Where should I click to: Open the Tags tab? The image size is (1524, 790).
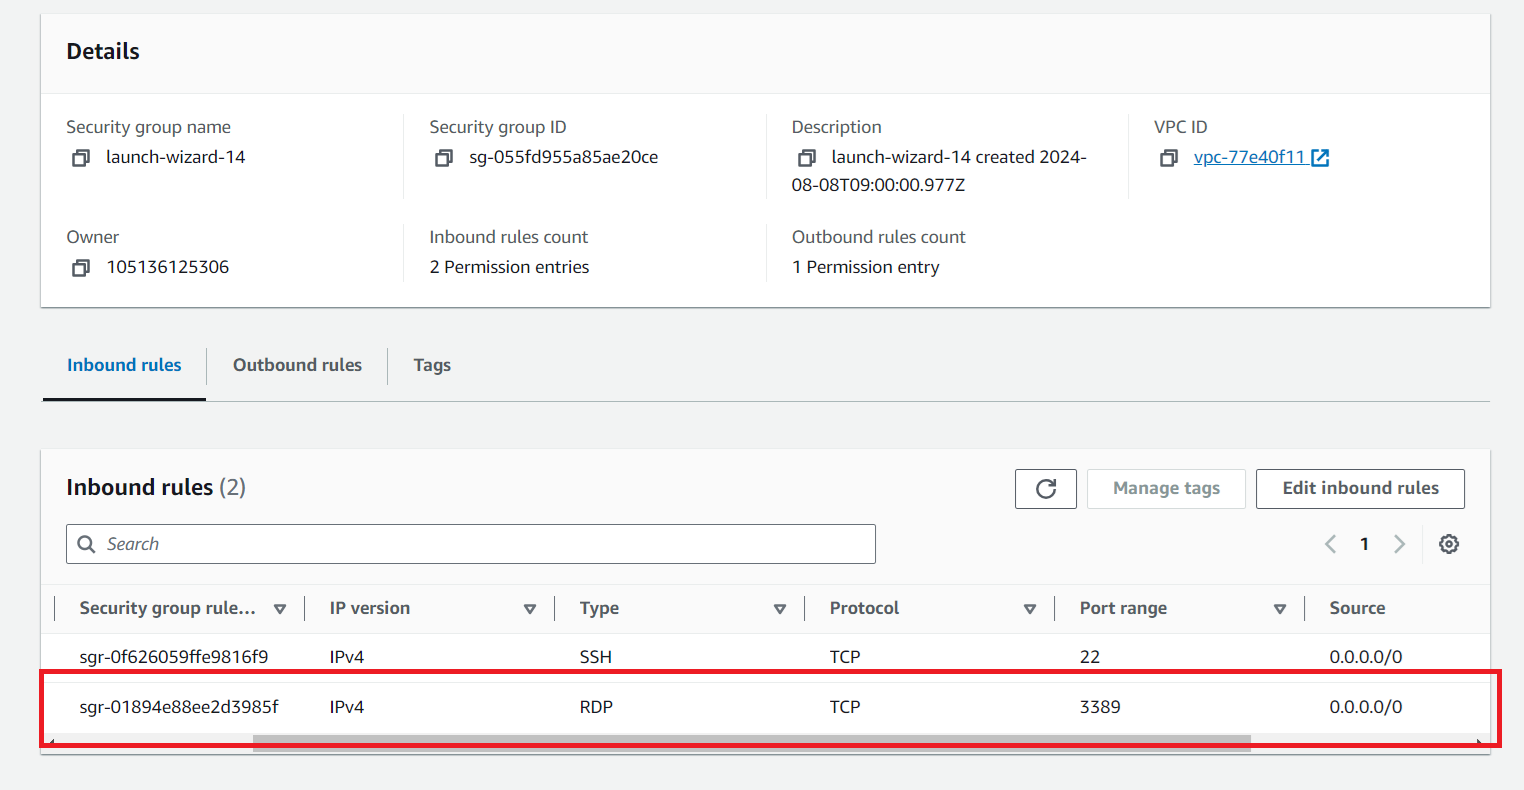point(432,365)
